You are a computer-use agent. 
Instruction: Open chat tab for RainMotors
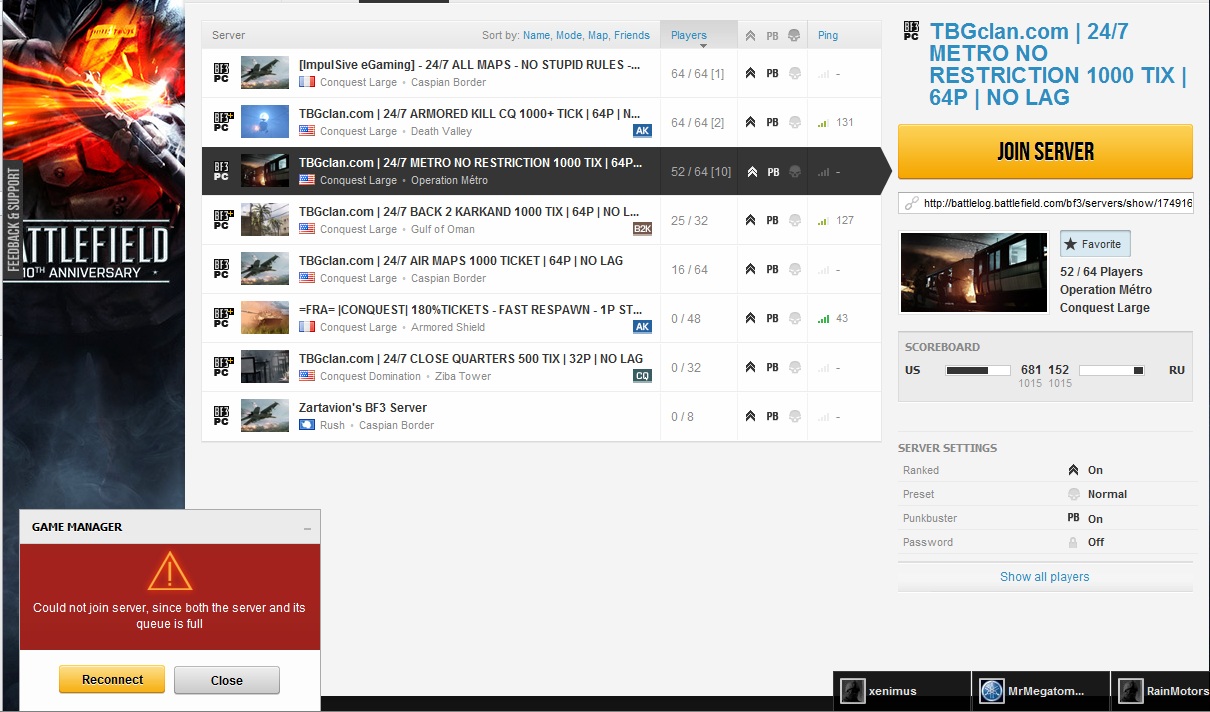click(1161, 691)
